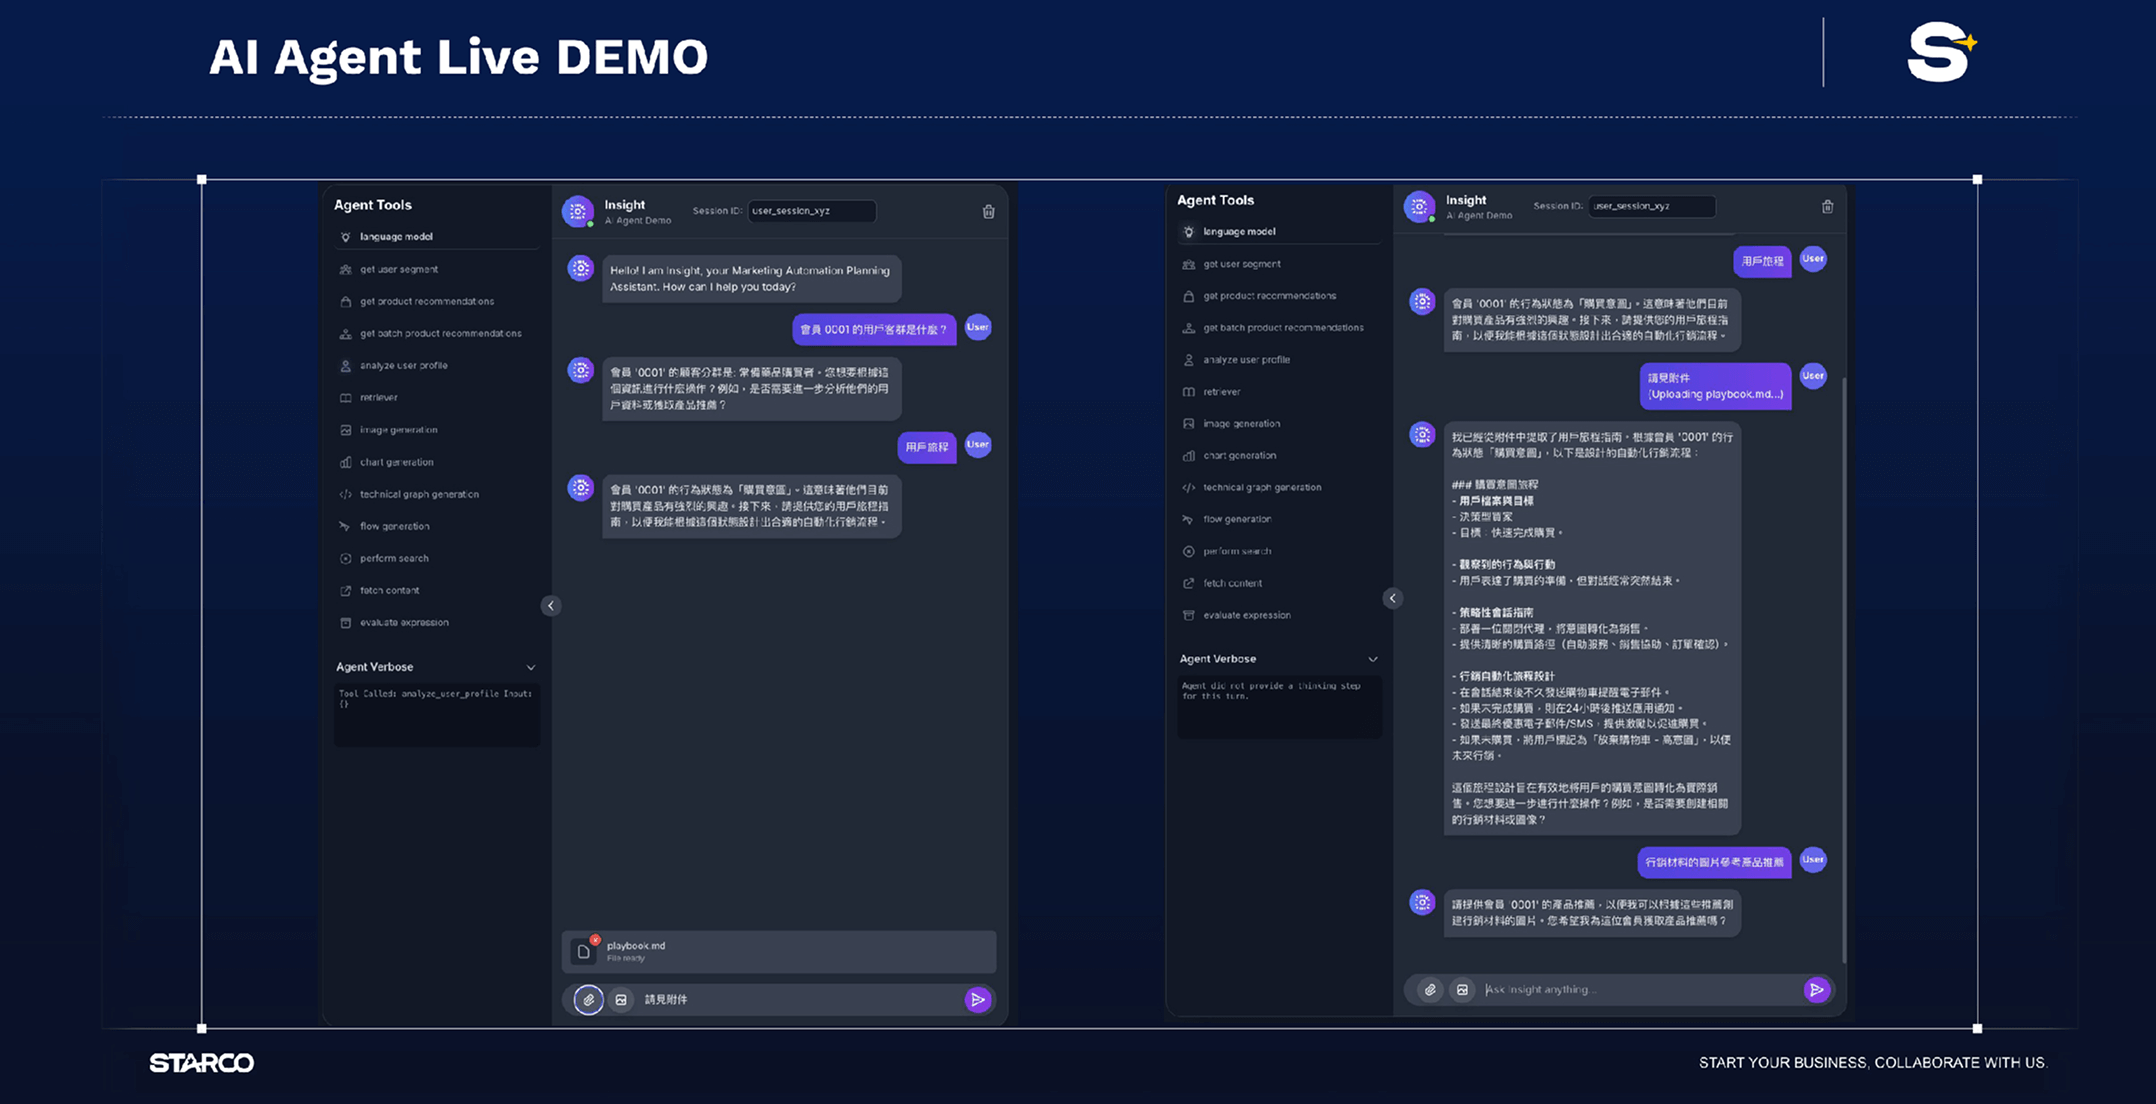Collapse Agent Verbose section in left panel

[531, 667]
